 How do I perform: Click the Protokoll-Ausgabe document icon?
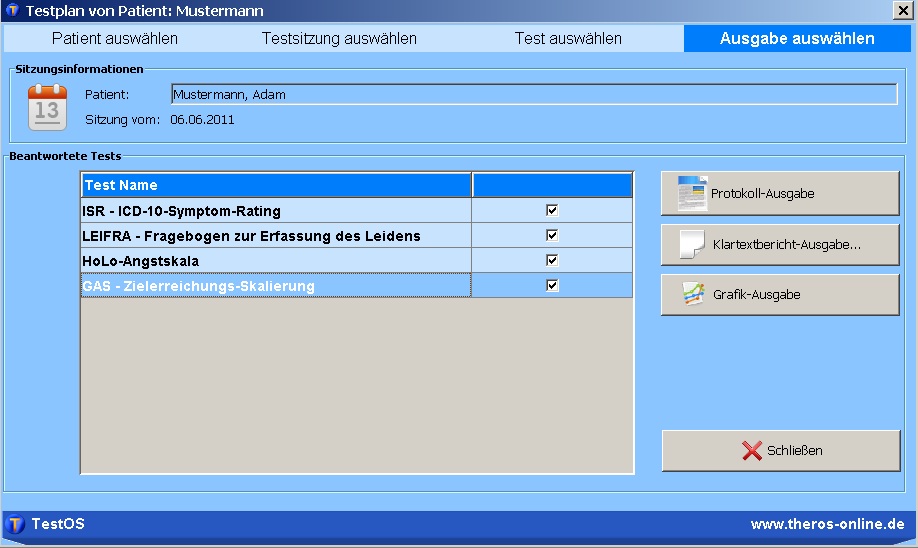coord(692,194)
